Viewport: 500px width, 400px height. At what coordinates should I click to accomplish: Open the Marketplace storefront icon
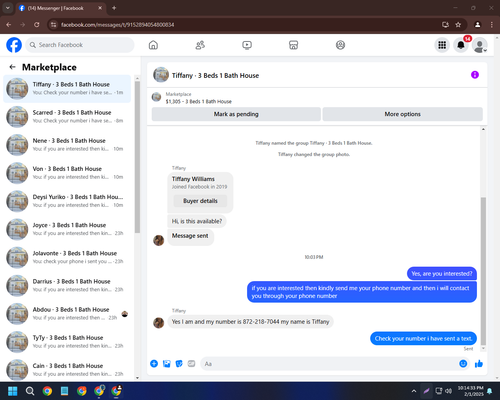(293, 45)
